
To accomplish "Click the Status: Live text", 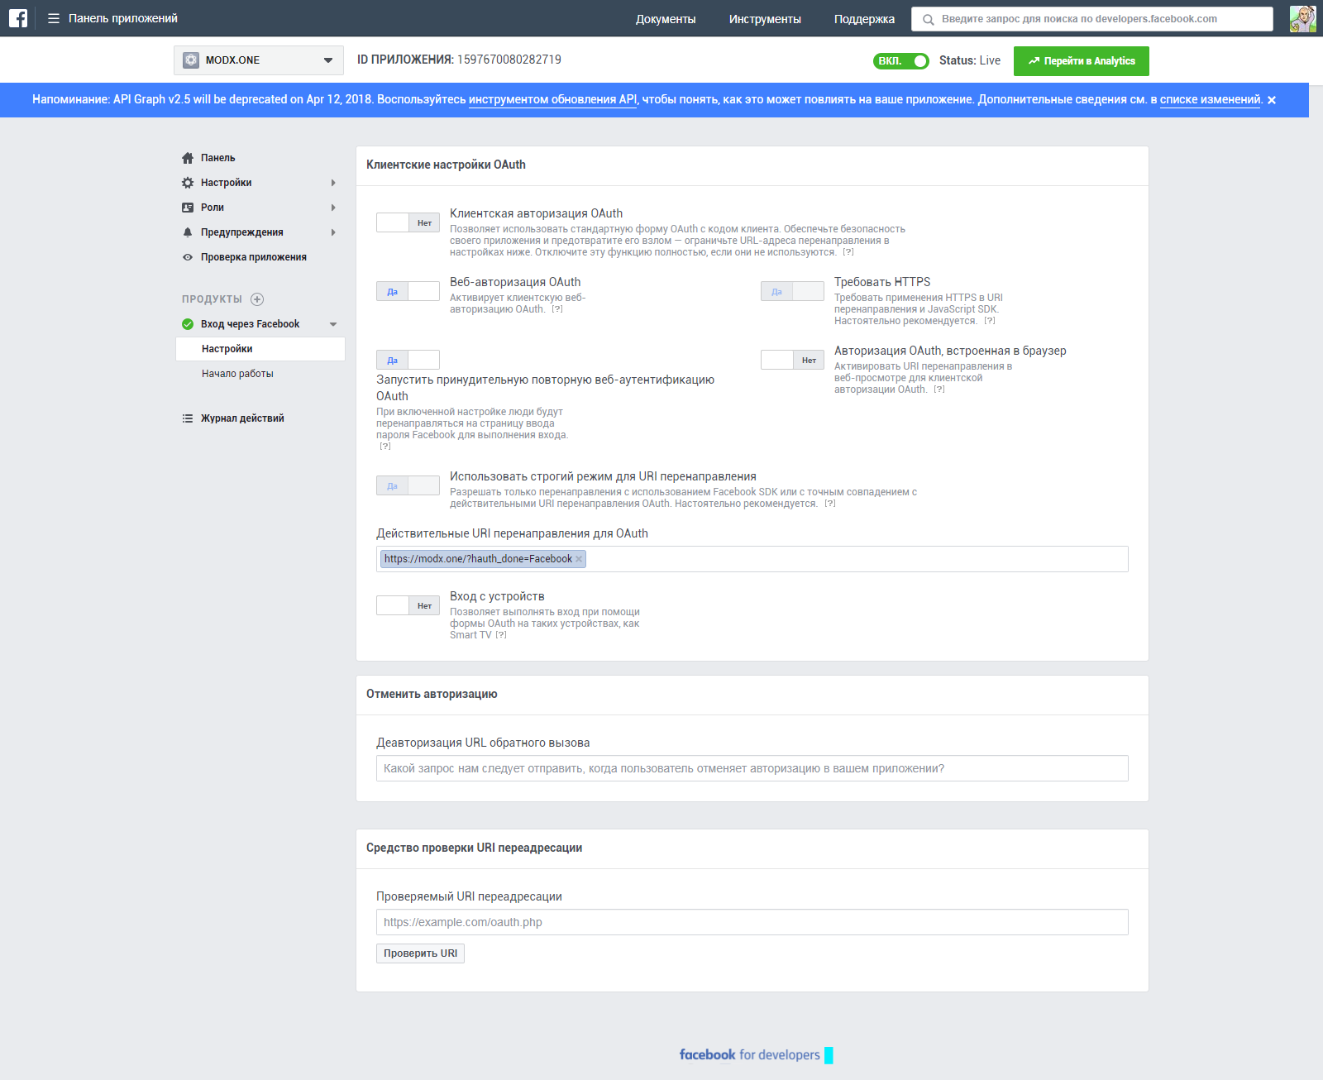I will click(x=970, y=61).
